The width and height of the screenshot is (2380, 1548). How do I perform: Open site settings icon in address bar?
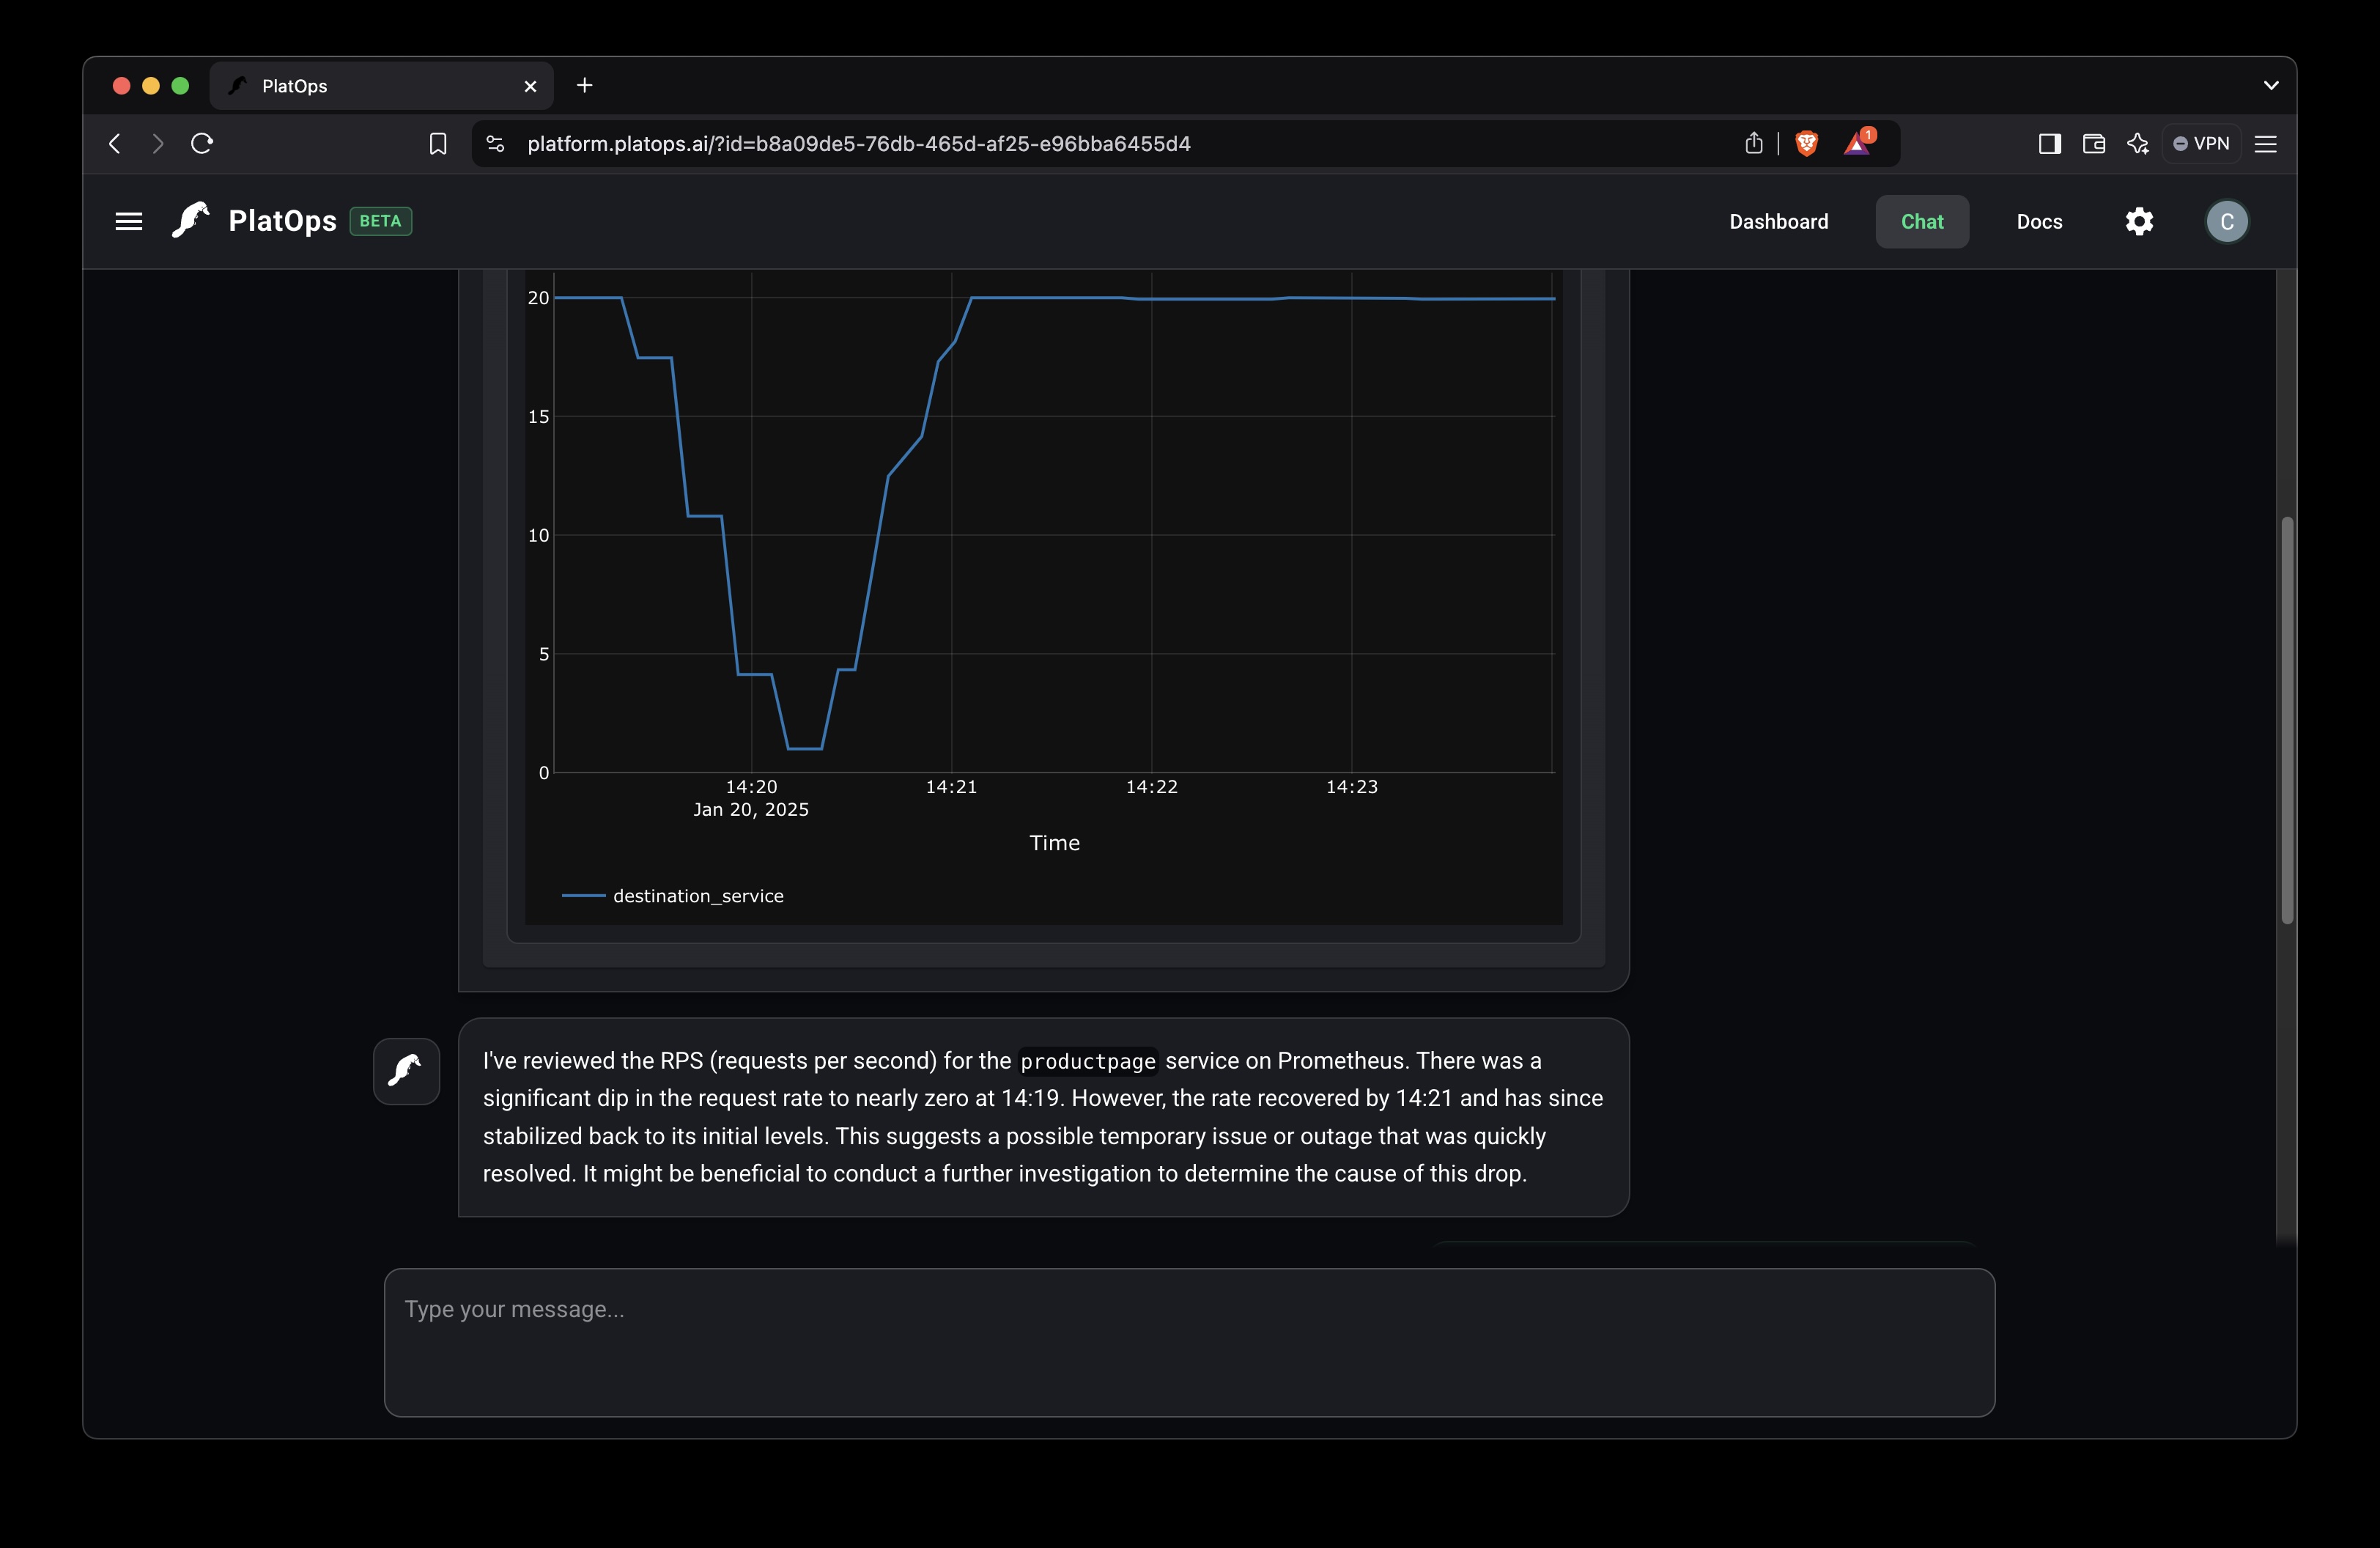495,144
